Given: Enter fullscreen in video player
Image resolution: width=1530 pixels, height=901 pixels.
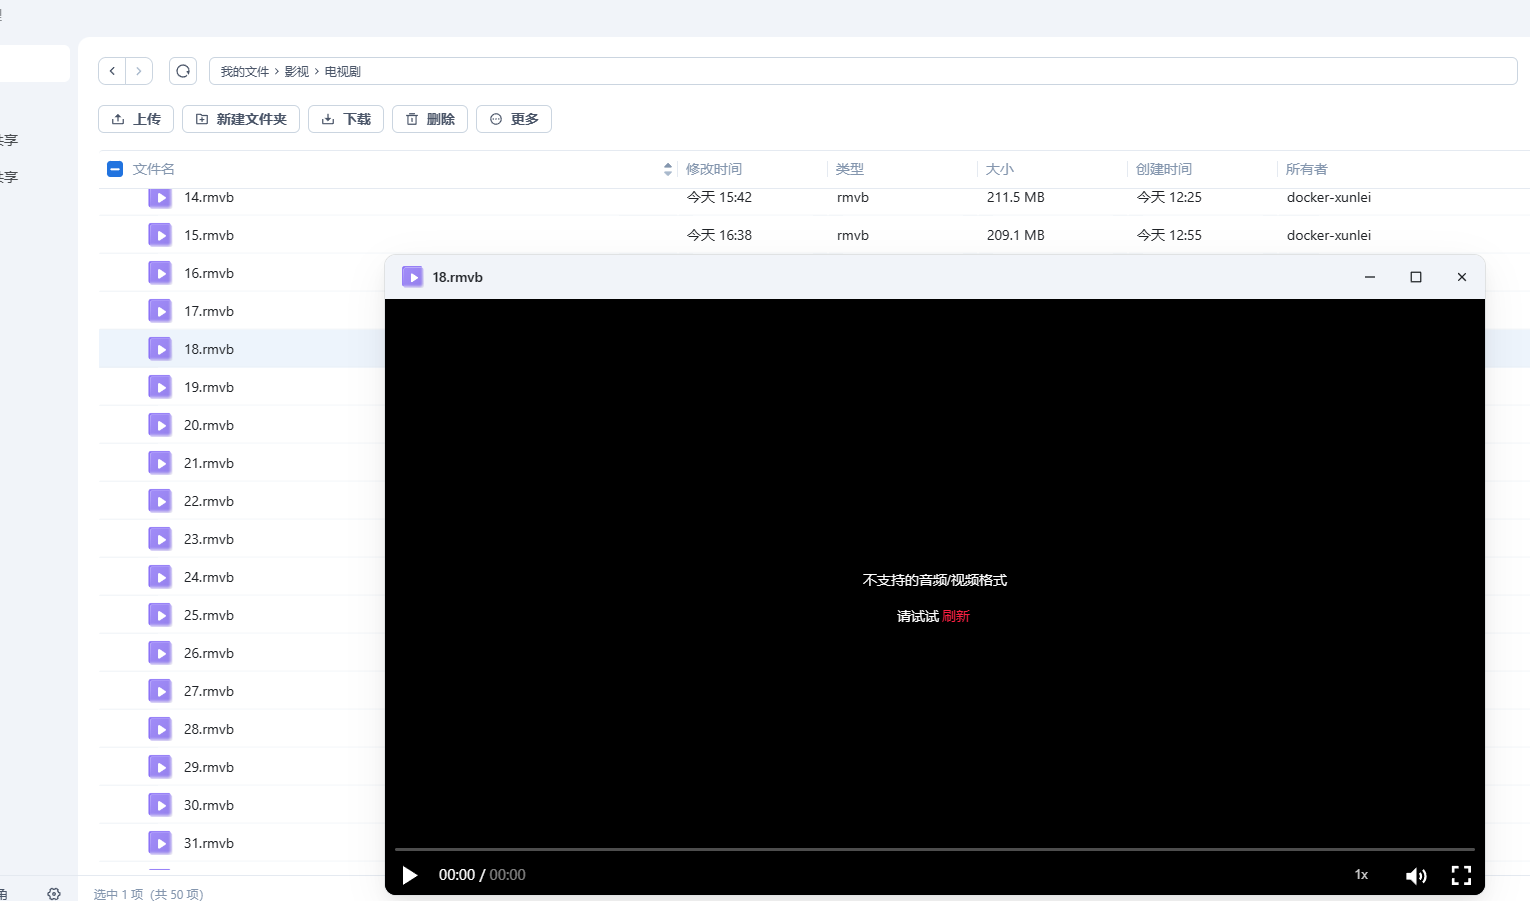Looking at the screenshot, I should [1461, 876].
